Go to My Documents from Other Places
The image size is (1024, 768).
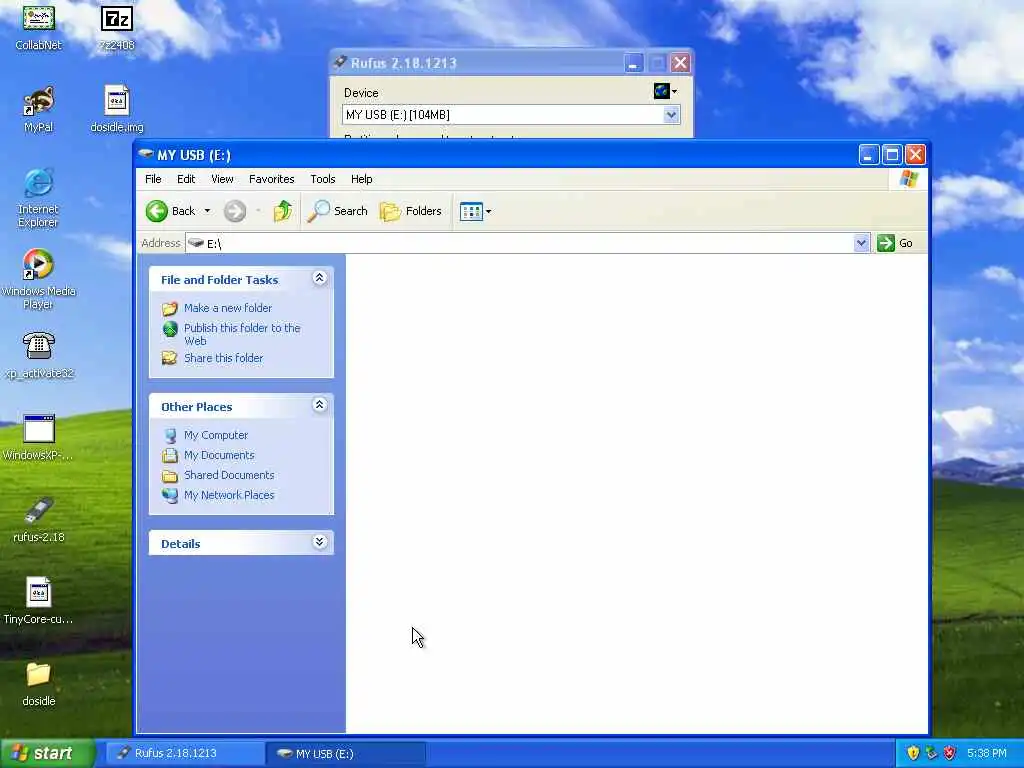[x=219, y=455]
